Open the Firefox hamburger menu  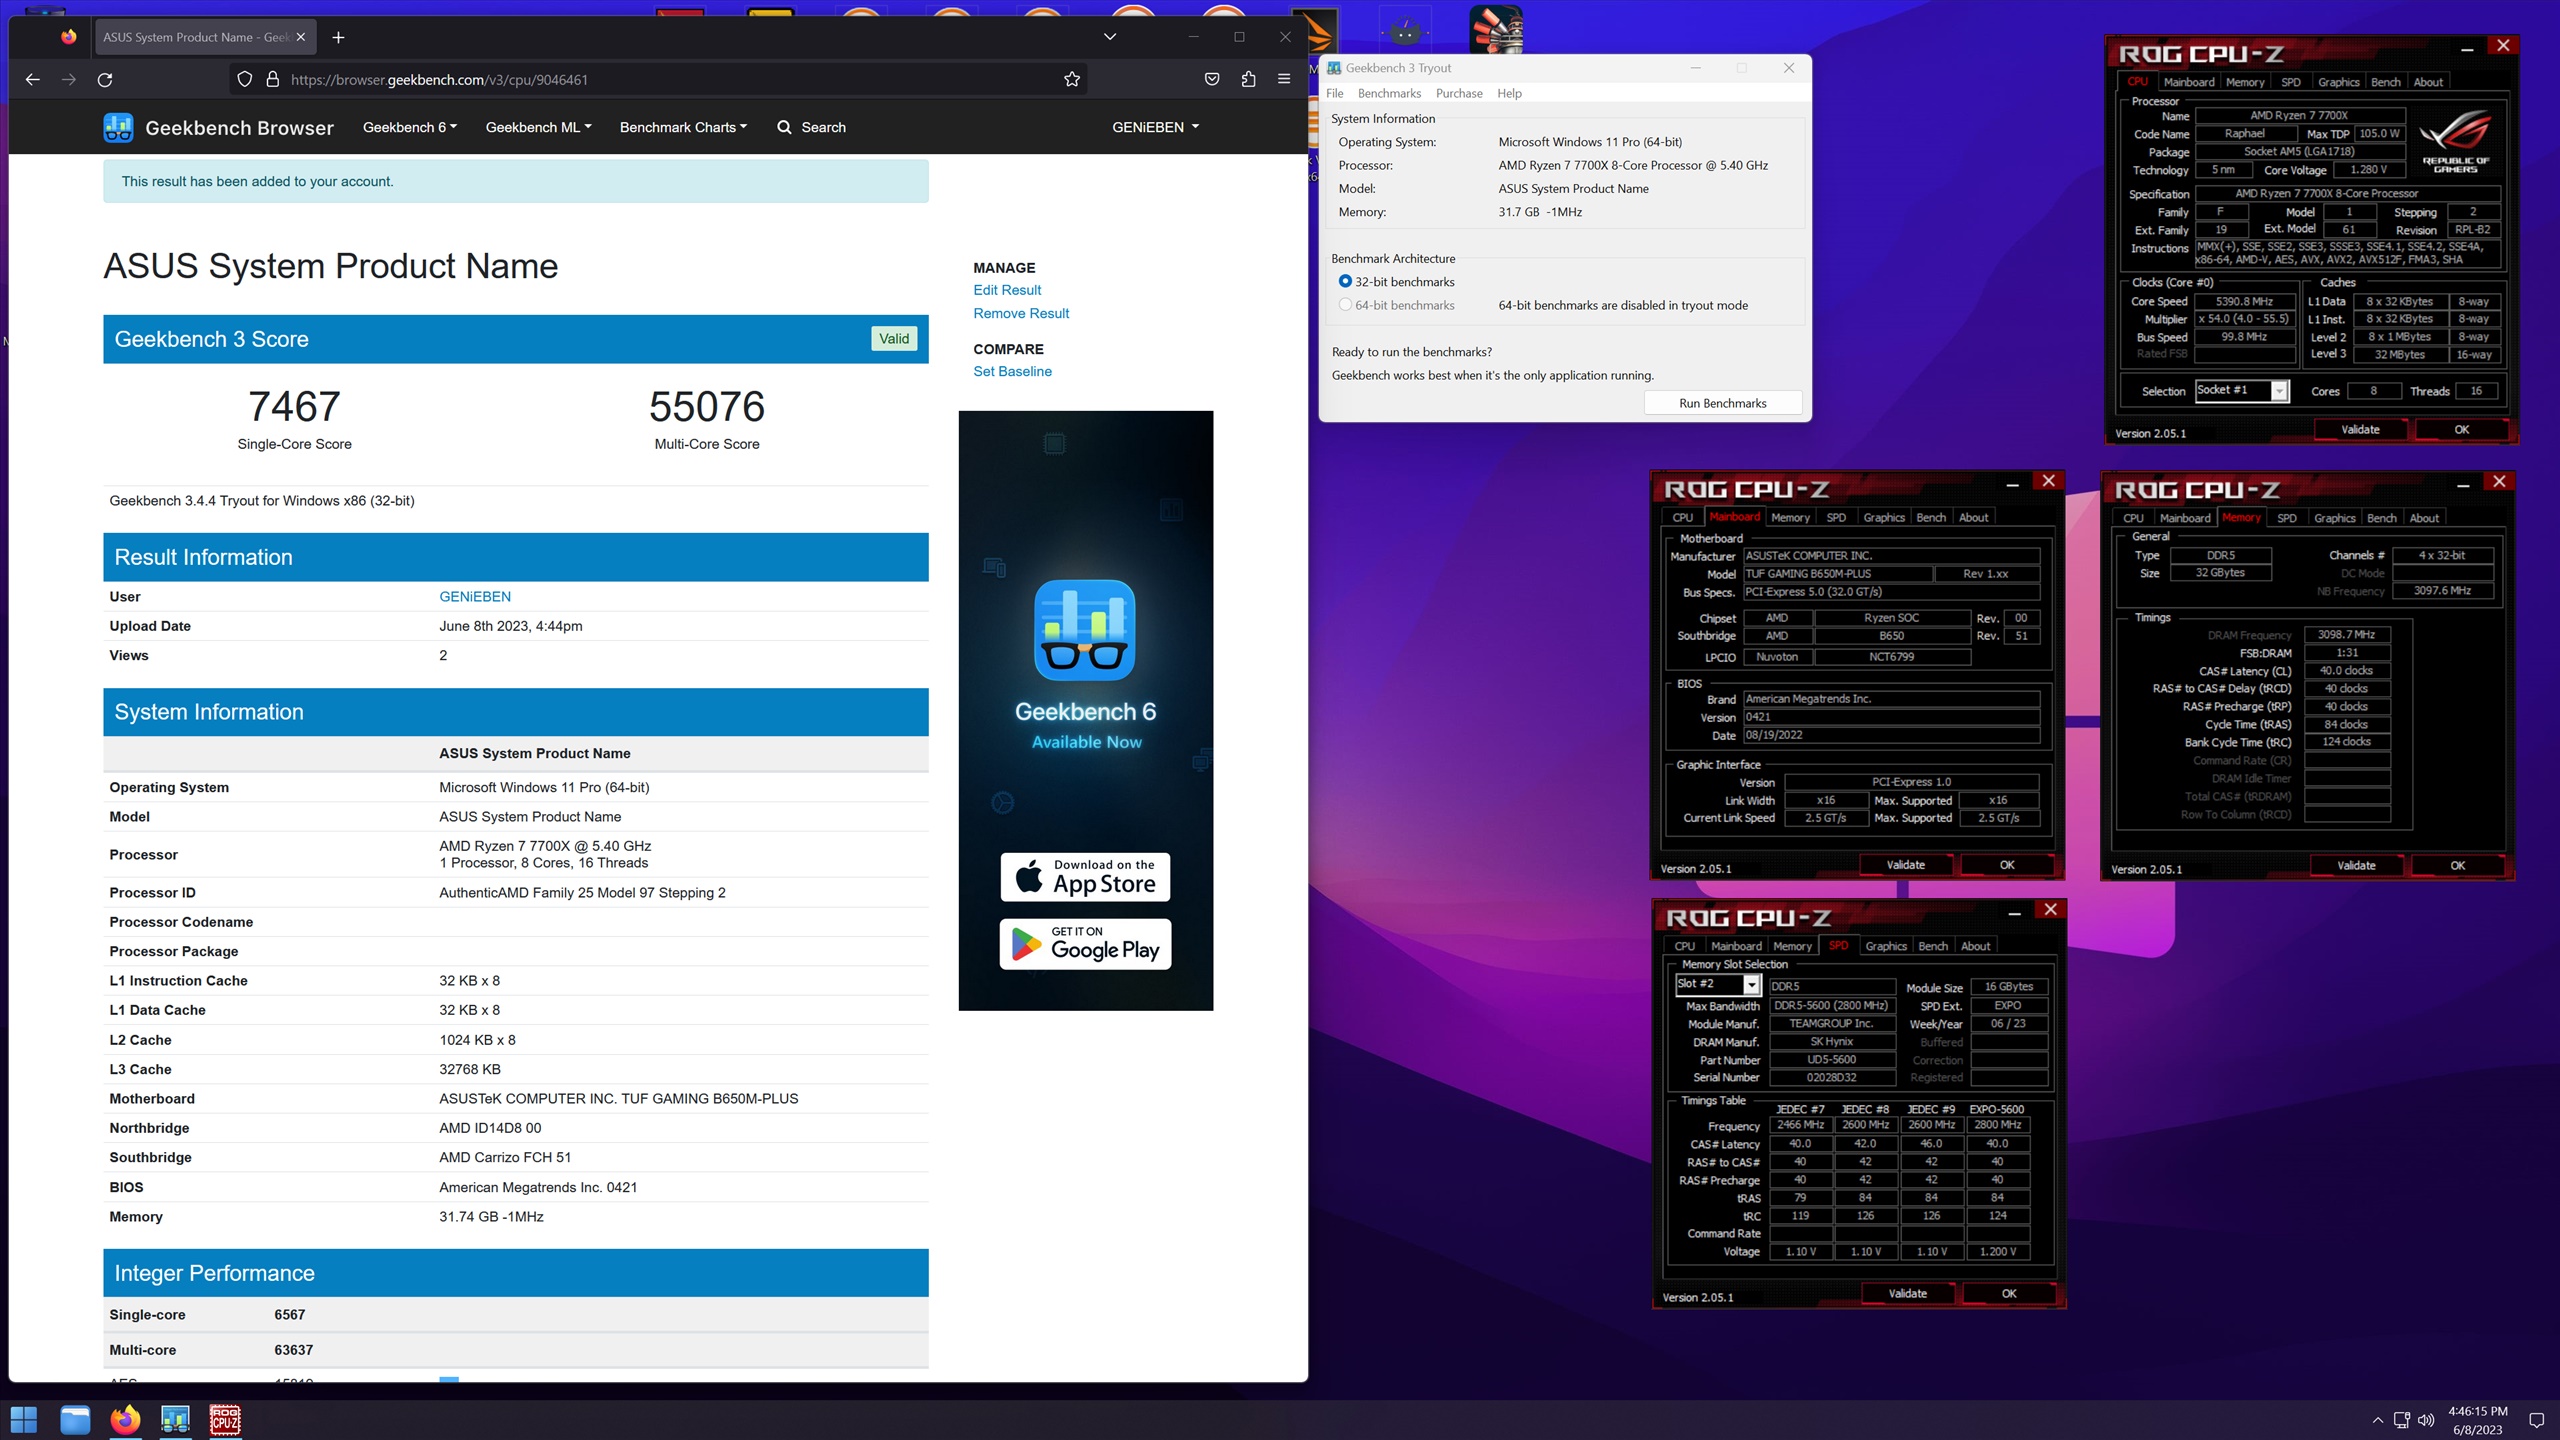click(1284, 80)
